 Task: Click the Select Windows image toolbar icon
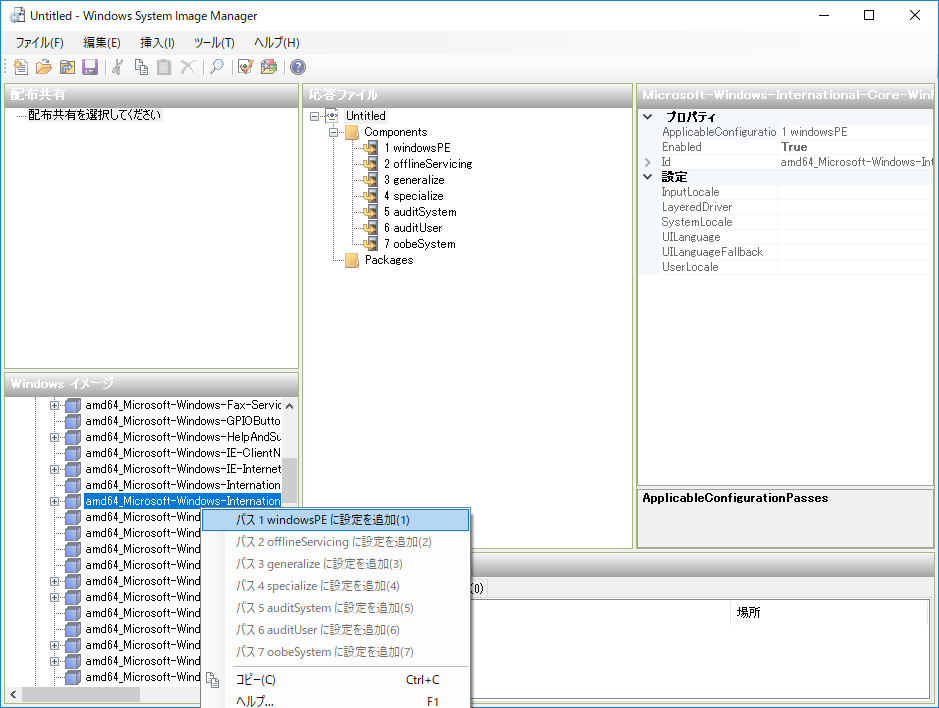click(x=67, y=67)
